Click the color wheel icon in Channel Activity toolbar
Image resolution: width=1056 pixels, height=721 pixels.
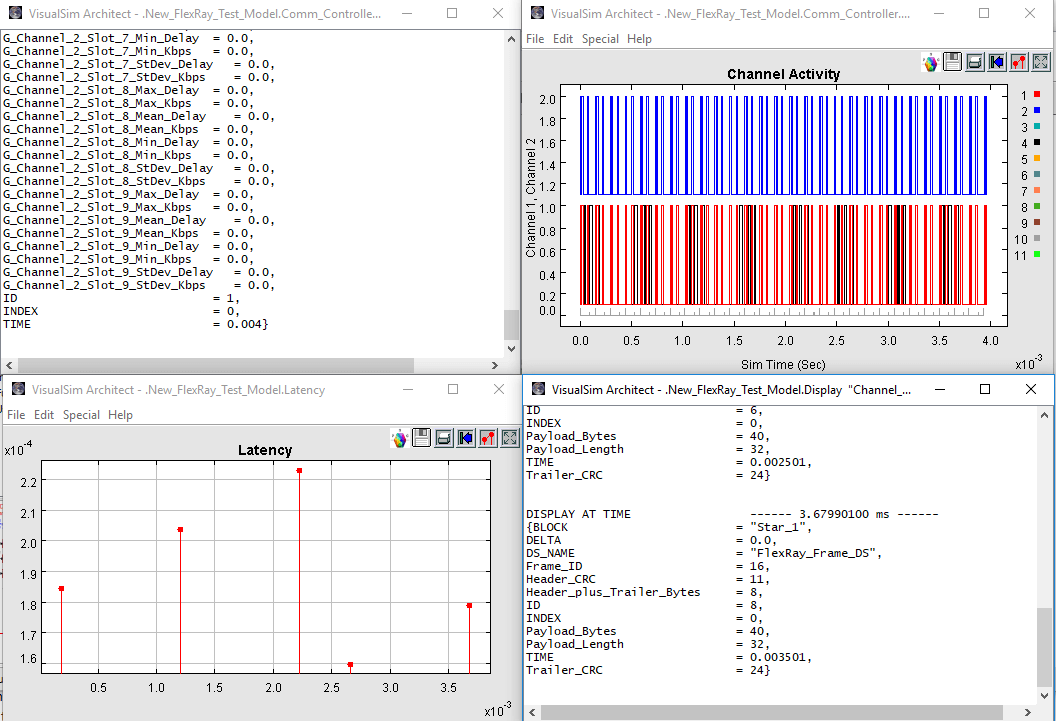[x=930, y=62]
